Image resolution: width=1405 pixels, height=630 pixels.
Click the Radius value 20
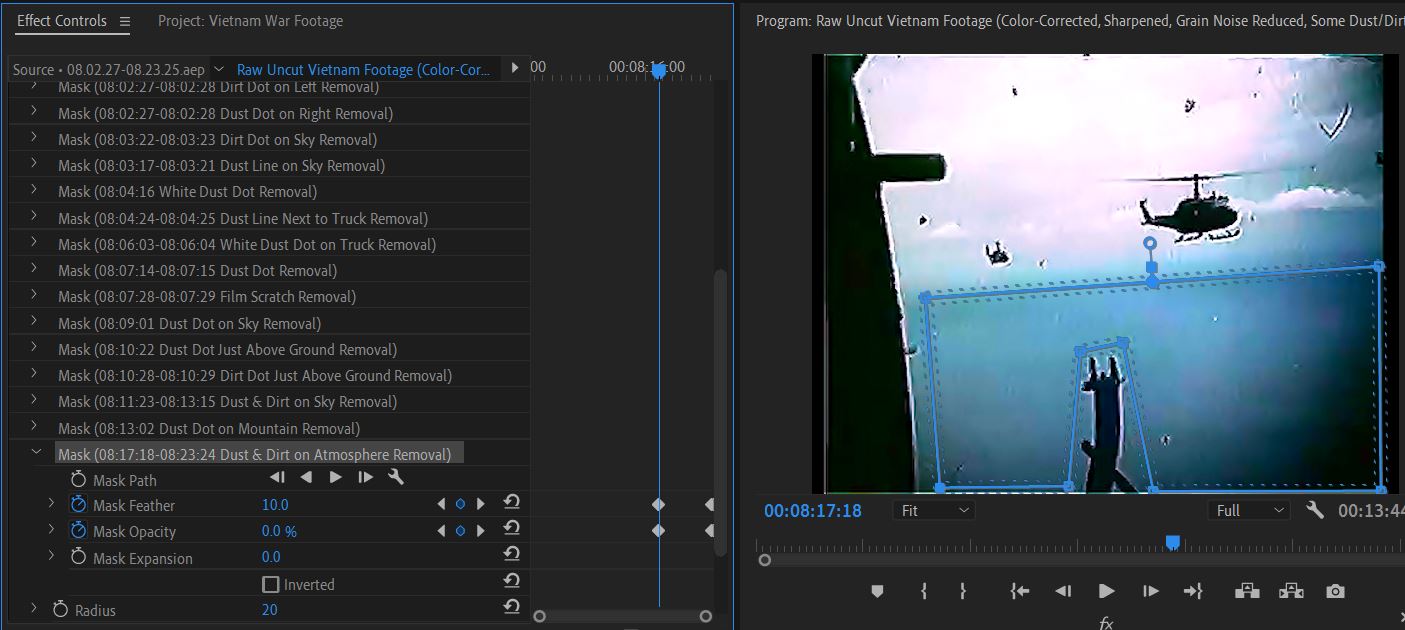point(269,609)
